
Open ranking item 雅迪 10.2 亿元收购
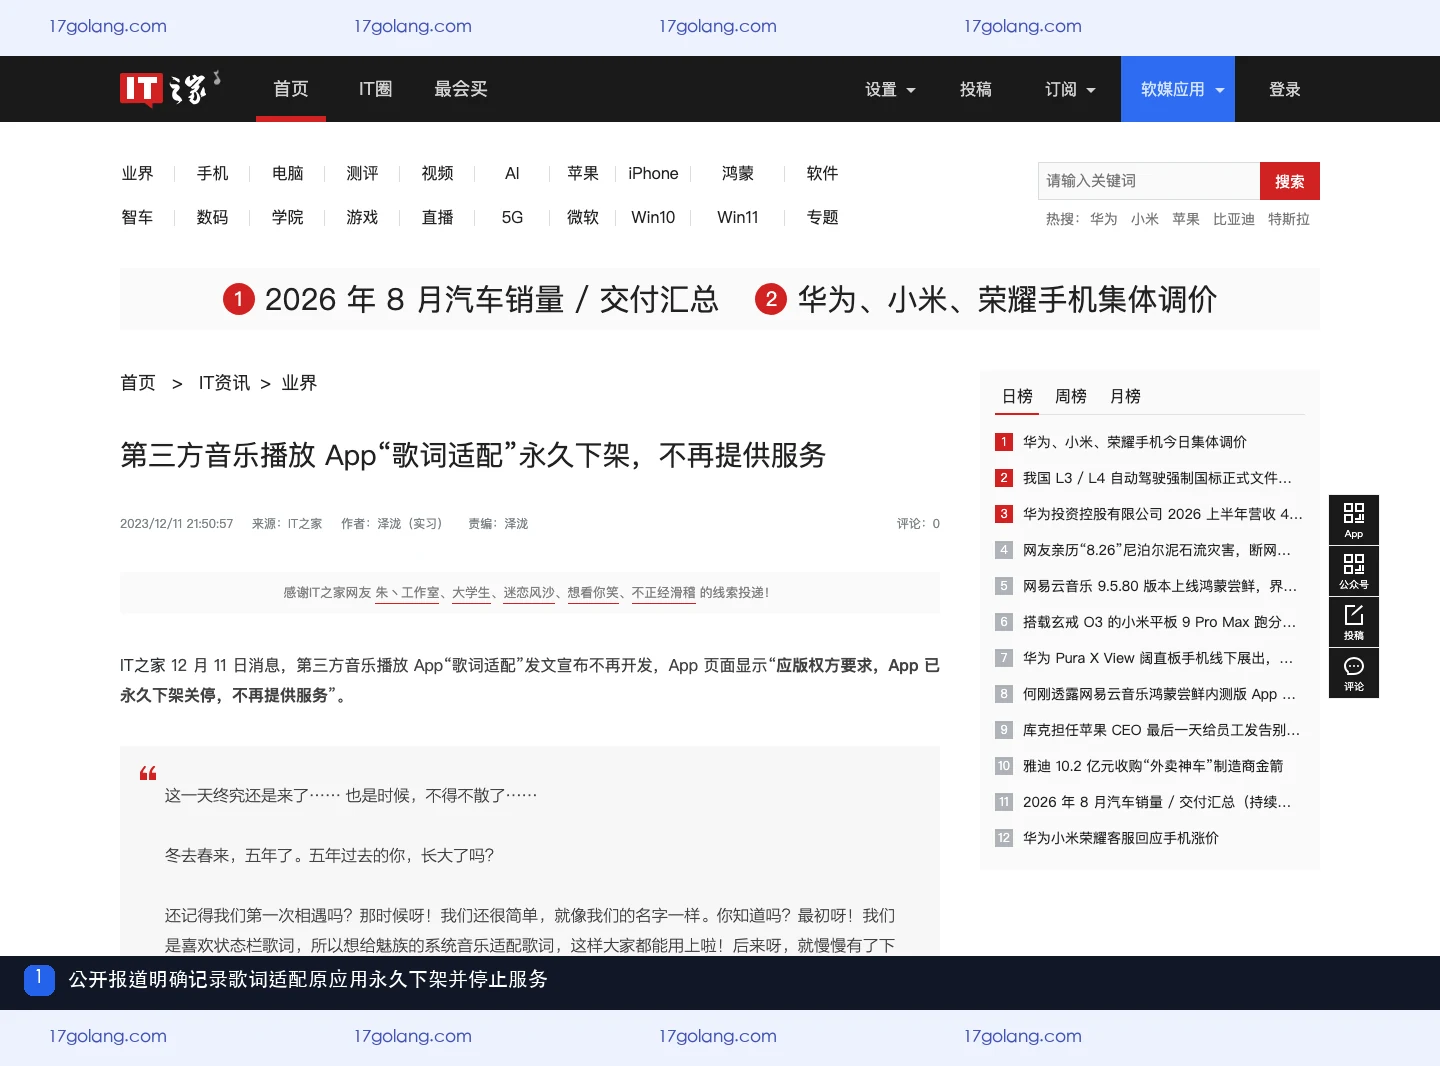(1153, 766)
